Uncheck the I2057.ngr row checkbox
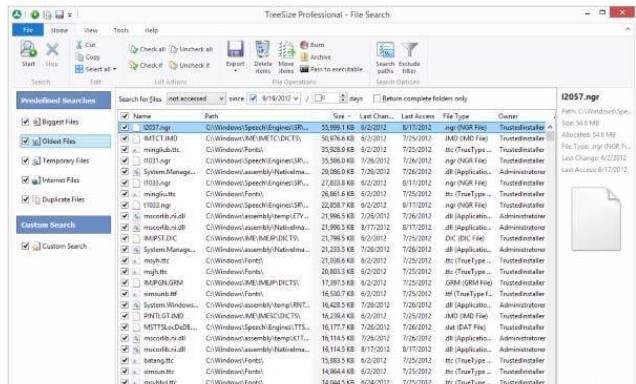 click(125, 127)
